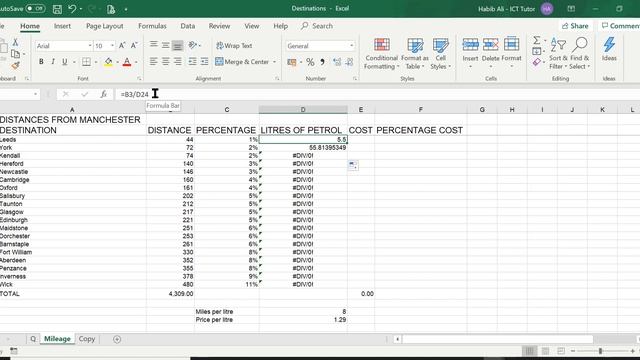Click Format cells button
The width and height of the screenshot is (640, 360).
point(511,52)
